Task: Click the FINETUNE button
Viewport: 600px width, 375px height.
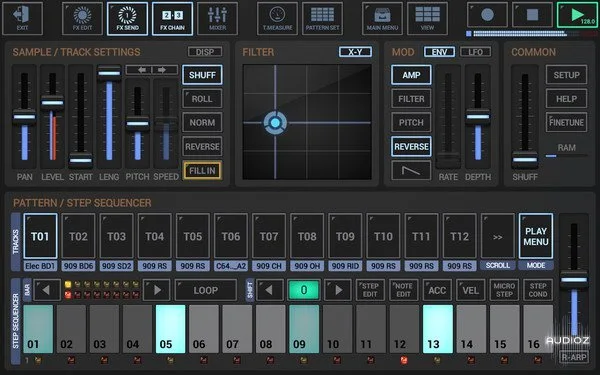Action: [566, 122]
